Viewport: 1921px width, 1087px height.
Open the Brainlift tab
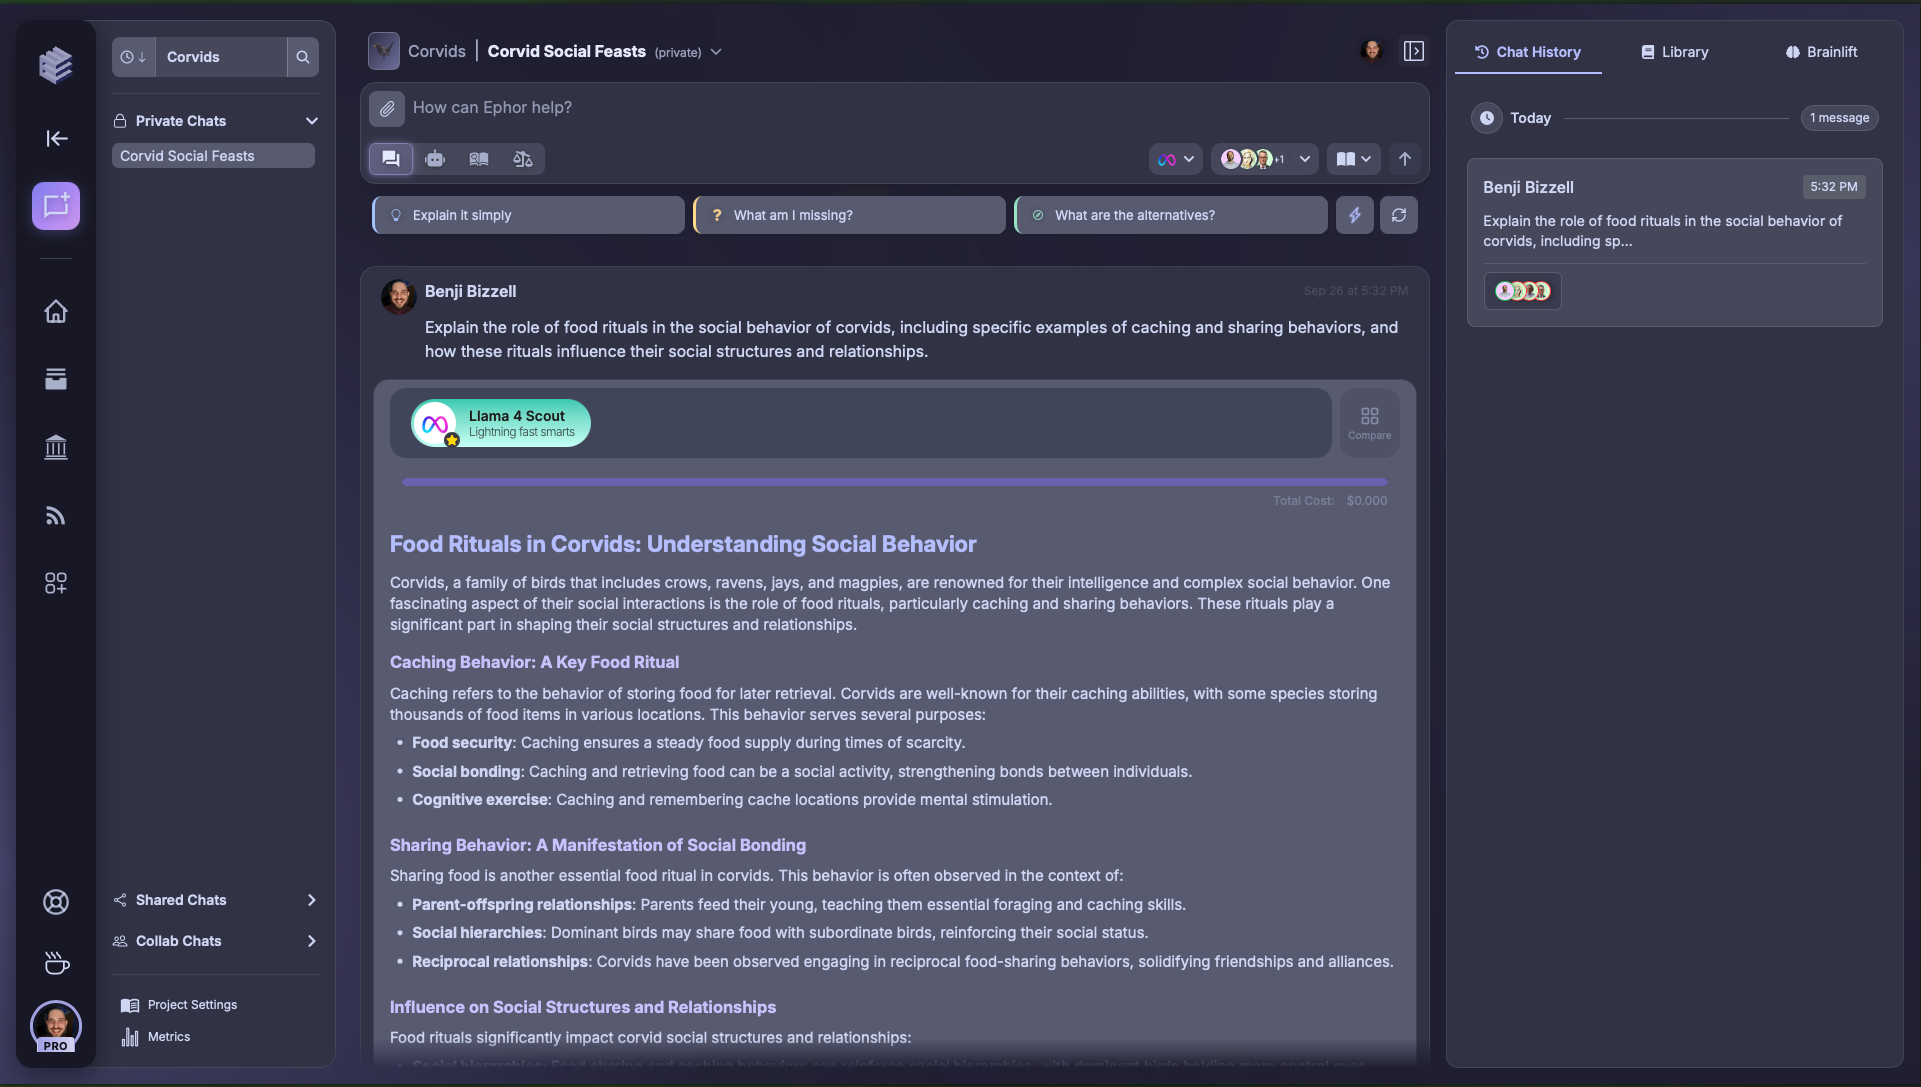point(1821,52)
